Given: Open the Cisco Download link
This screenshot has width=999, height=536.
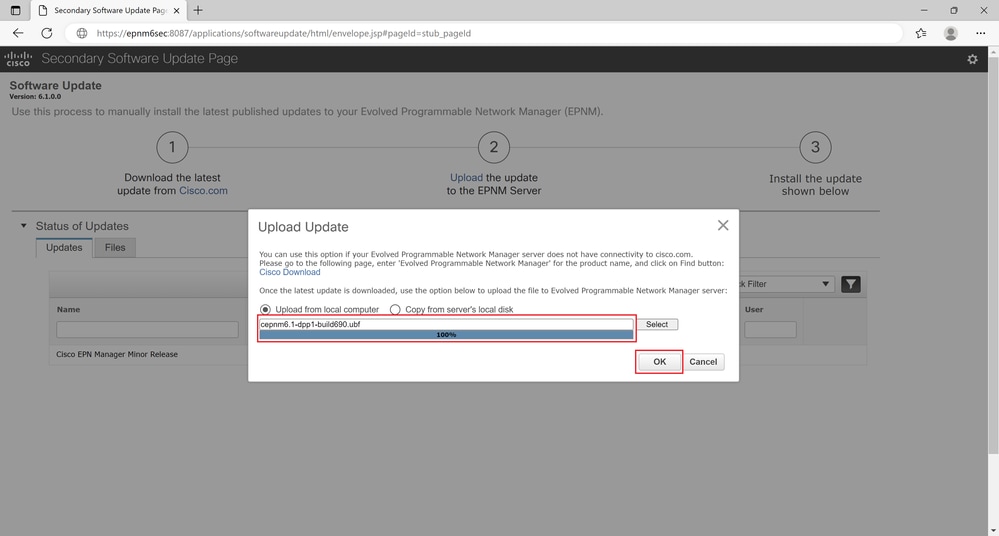Looking at the screenshot, I should click(x=290, y=272).
